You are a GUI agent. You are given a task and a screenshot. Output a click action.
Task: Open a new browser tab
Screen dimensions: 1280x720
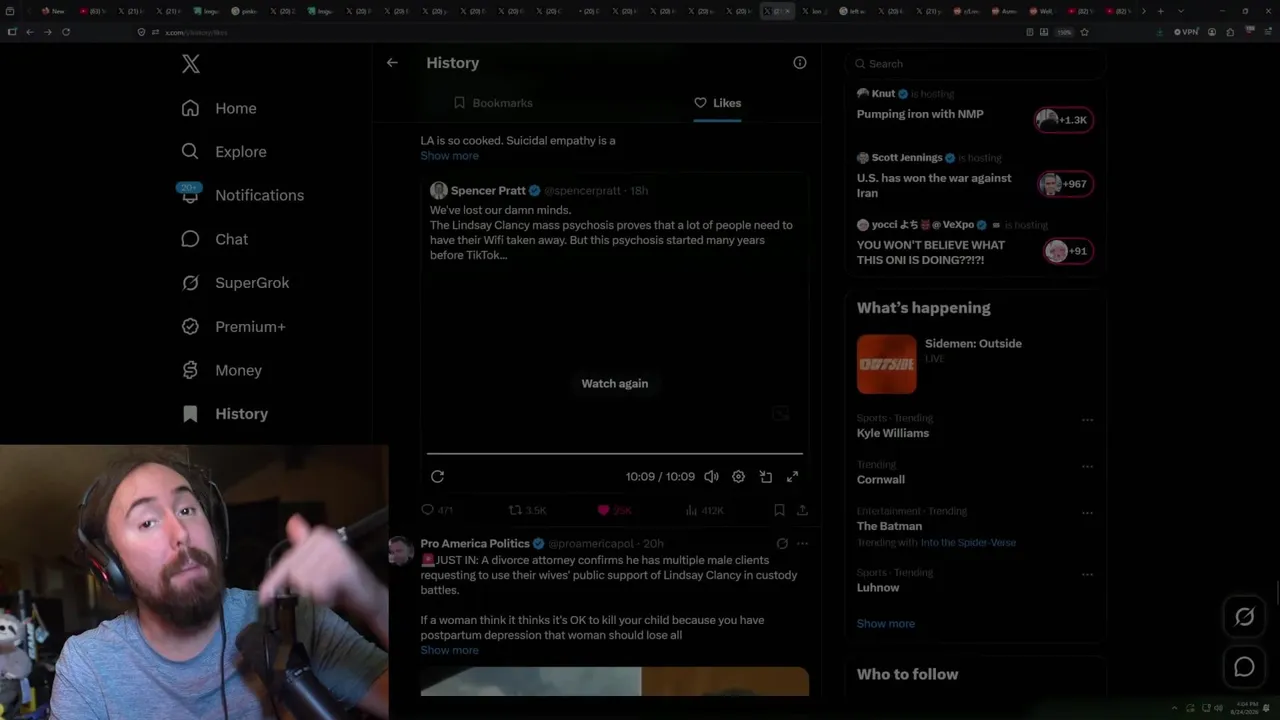pyautogui.click(x=1160, y=11)
